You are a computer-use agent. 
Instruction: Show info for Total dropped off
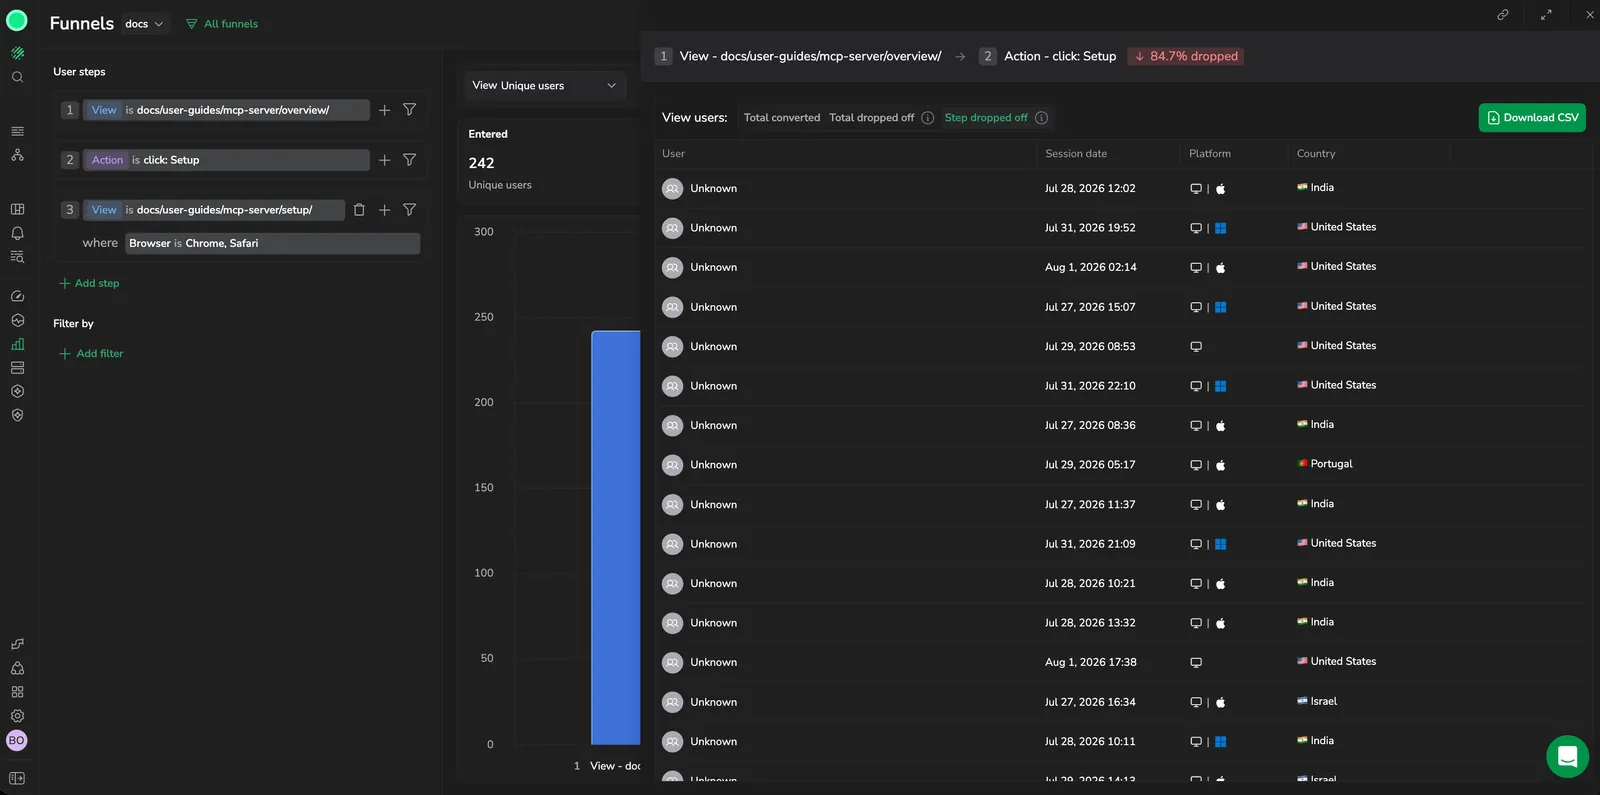click(928, 118)
